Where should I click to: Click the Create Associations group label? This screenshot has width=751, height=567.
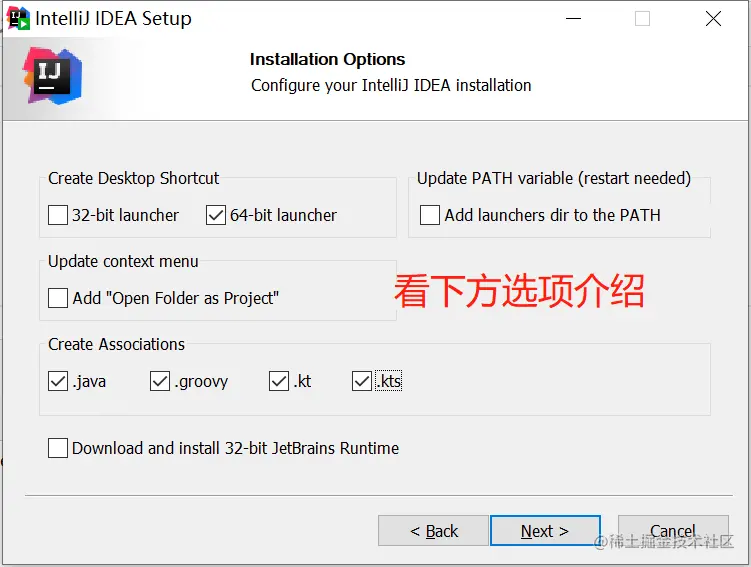point(116,344)
